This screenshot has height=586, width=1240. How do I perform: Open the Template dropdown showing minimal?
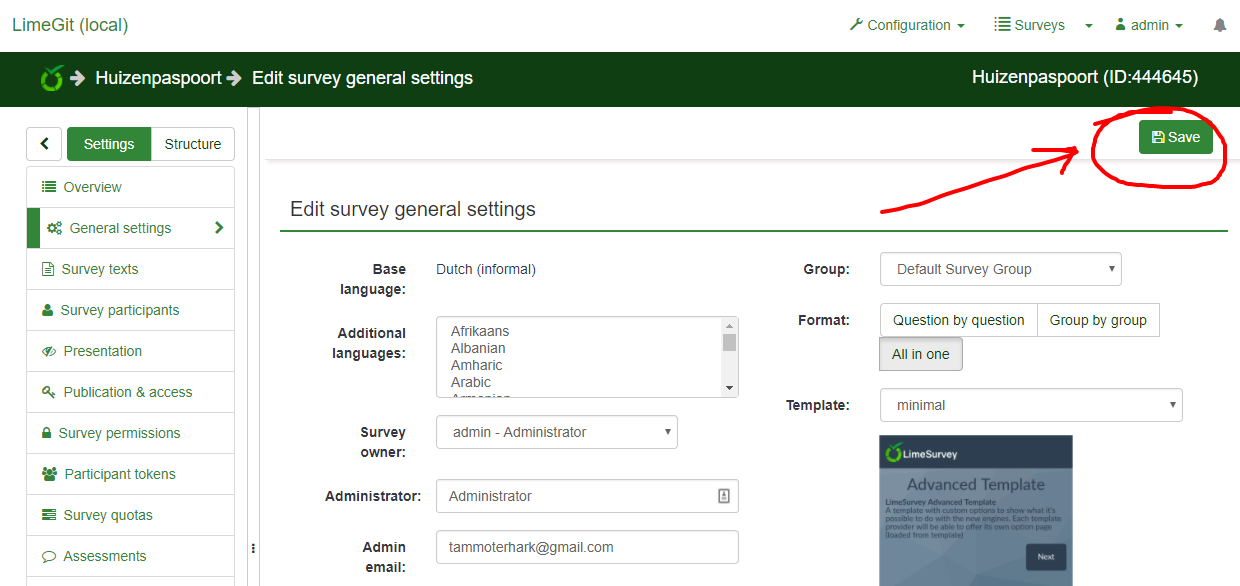[x=1030, y=405]
